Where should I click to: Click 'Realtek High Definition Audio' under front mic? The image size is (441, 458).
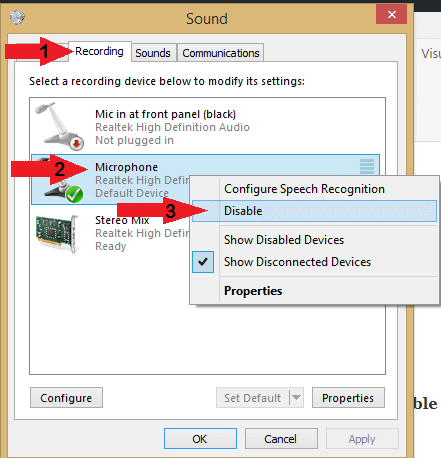point(172,127)
